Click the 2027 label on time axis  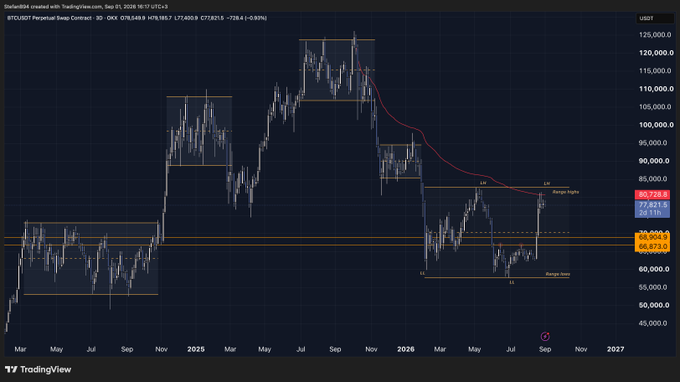[x=615, y=349]
